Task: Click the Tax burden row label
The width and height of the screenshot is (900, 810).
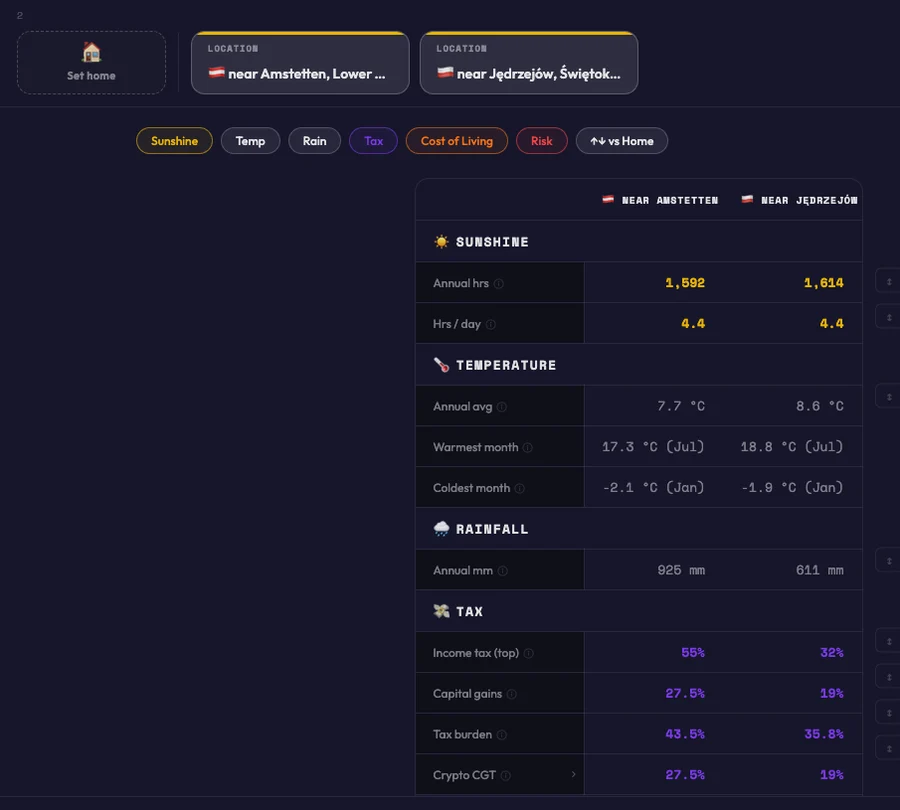Action: tap(462, 734)
